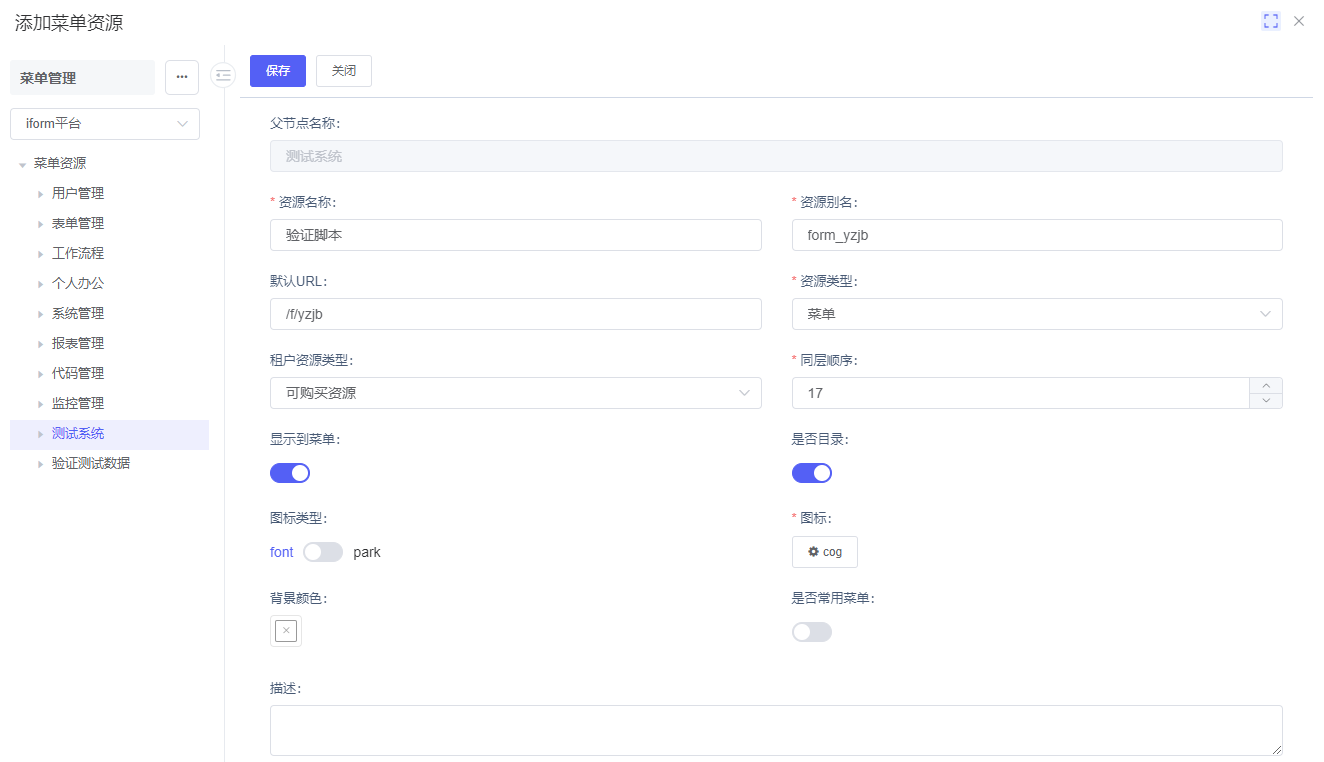Screen dimensions: 1324x762
Task: Click the 保存 button
Action: tap(278, 71)
